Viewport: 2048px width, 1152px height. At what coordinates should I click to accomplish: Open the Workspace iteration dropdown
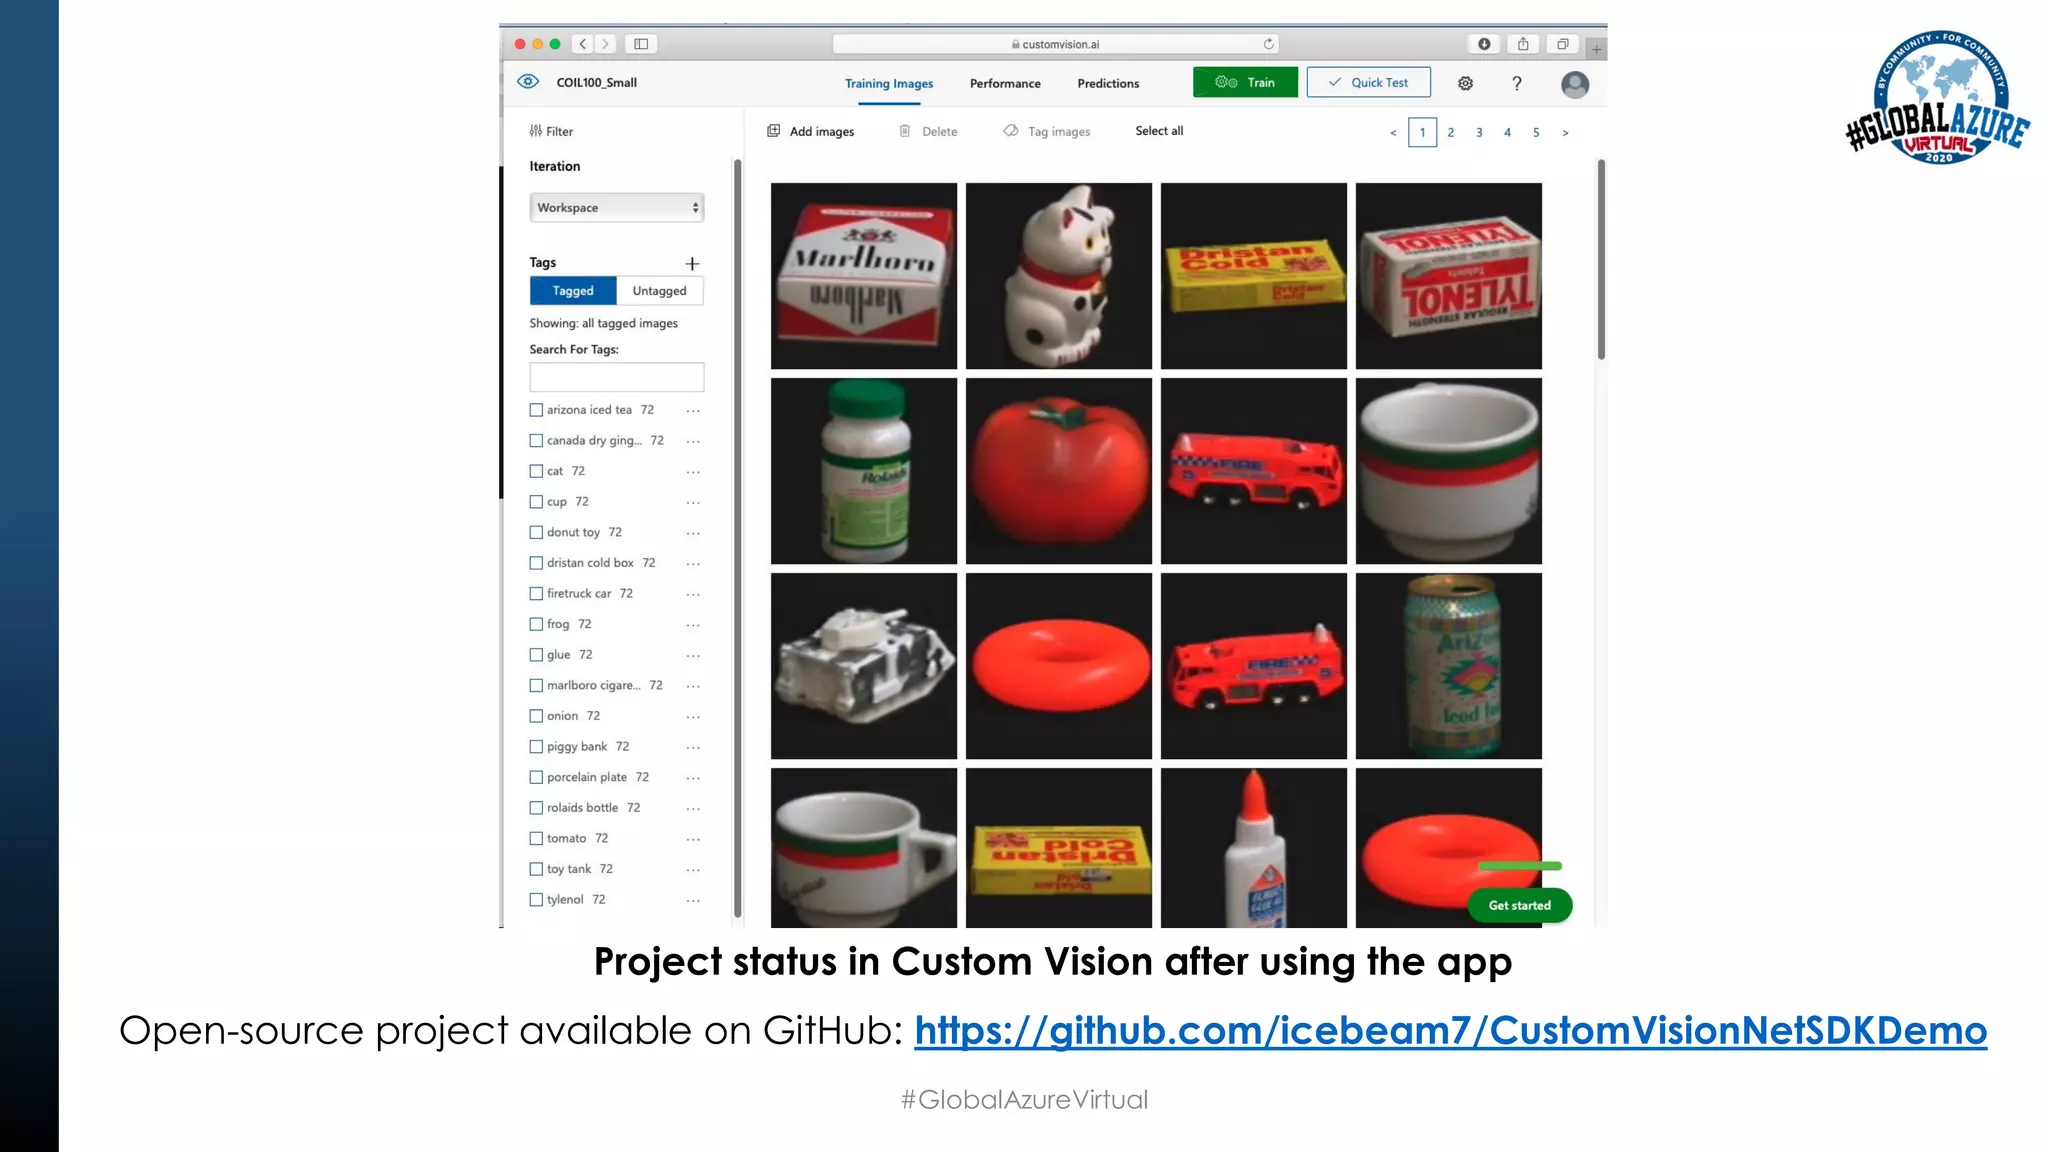coord(617,207)
